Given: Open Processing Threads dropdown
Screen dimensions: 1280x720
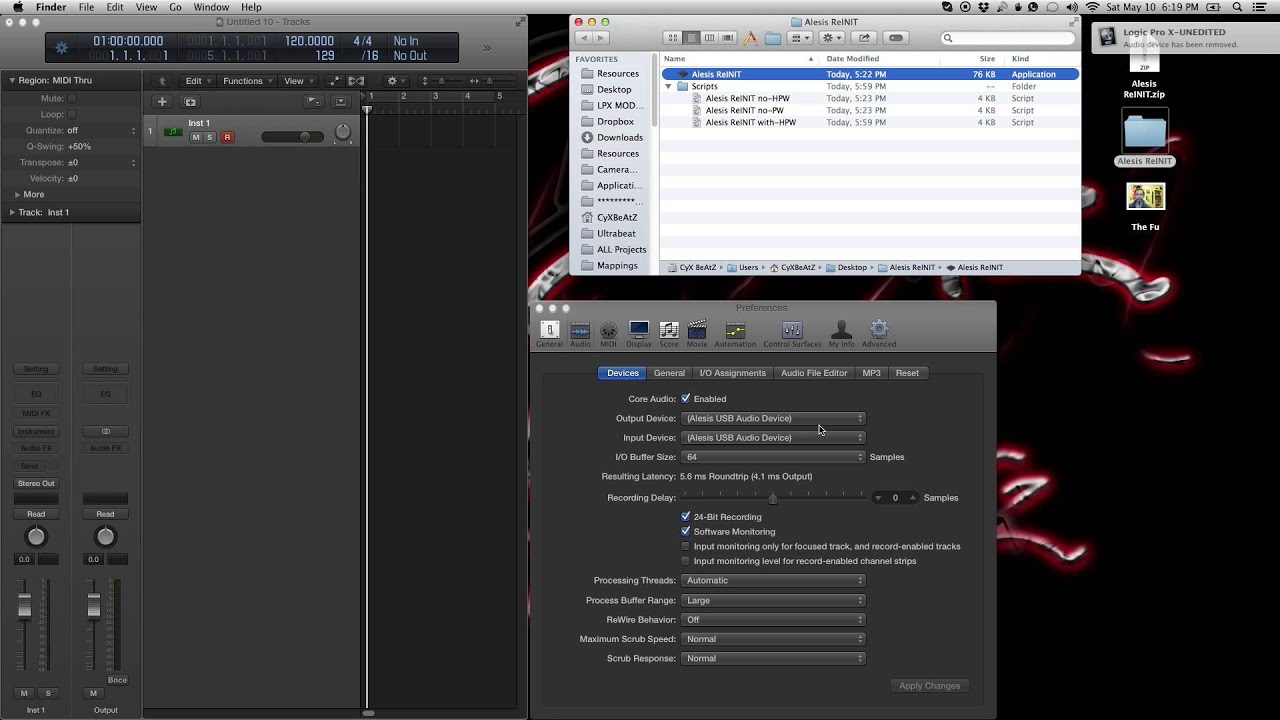Looking at the screenshot, I should [x=773, y=580].
